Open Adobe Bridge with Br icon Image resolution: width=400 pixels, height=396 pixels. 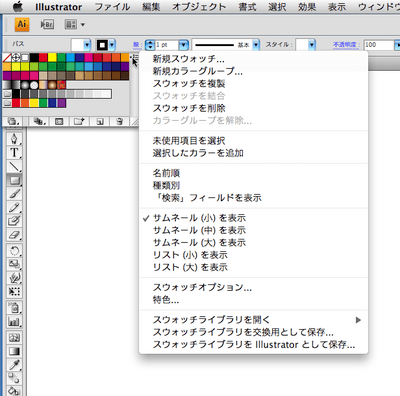47,25
